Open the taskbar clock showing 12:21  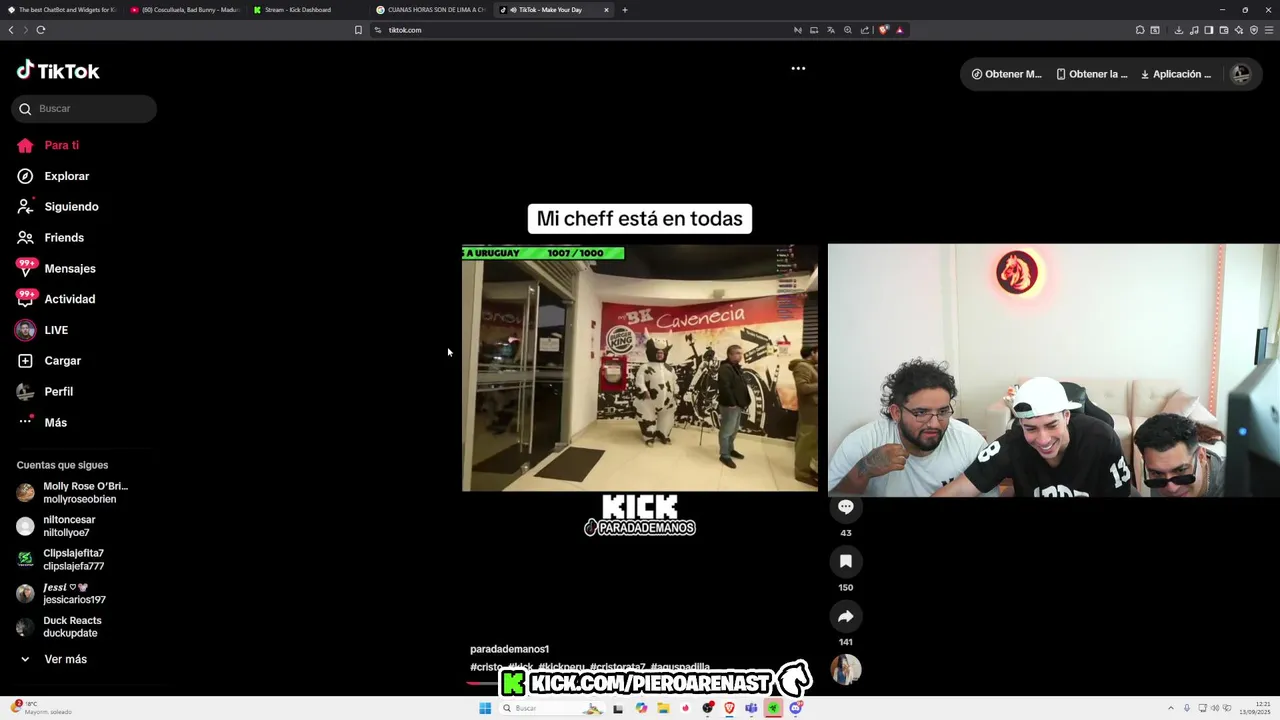[x=1255, y=708]
